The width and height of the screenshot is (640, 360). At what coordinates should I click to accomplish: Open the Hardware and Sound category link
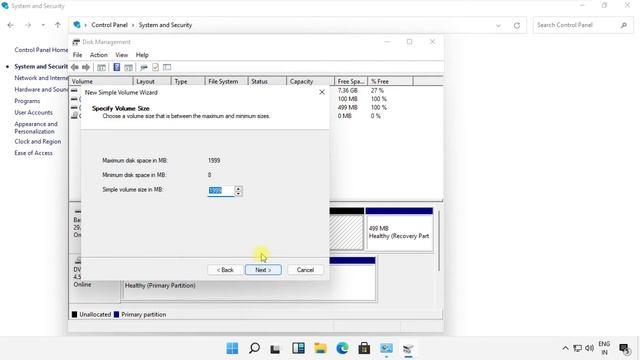(41, 89)
